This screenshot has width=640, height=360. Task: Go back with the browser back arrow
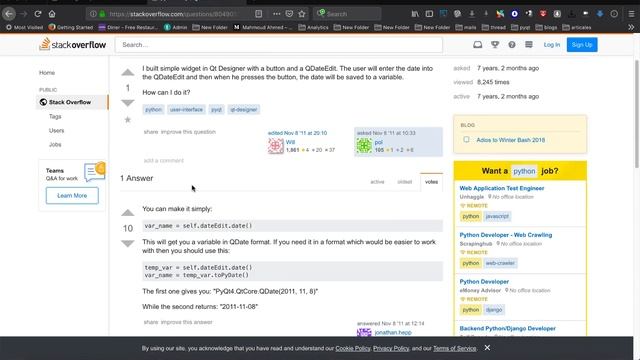(9, 14)
